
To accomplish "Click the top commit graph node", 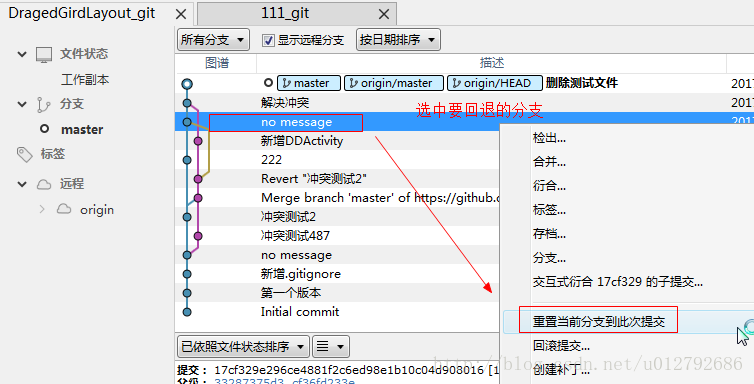I will click(187, 84).
